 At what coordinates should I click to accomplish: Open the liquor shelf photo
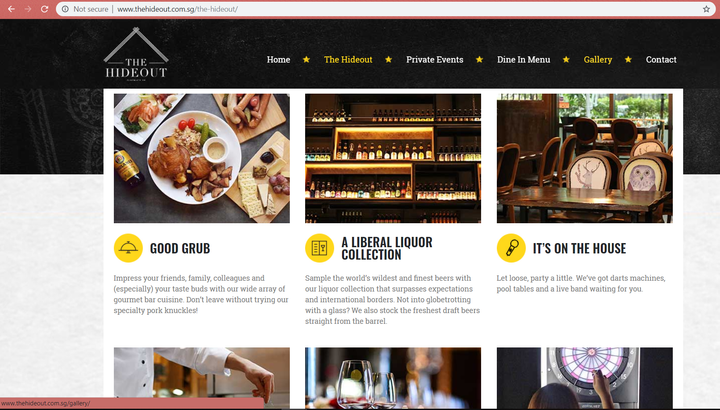pyautogui.click(x=393, y=158)
